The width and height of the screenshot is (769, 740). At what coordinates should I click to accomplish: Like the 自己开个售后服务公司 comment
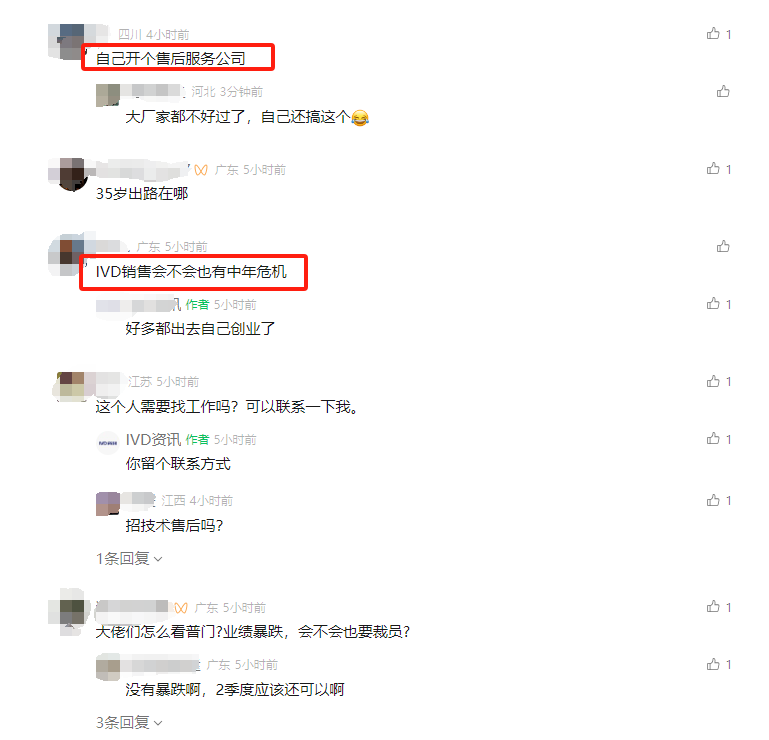click(x=713, y=34)
